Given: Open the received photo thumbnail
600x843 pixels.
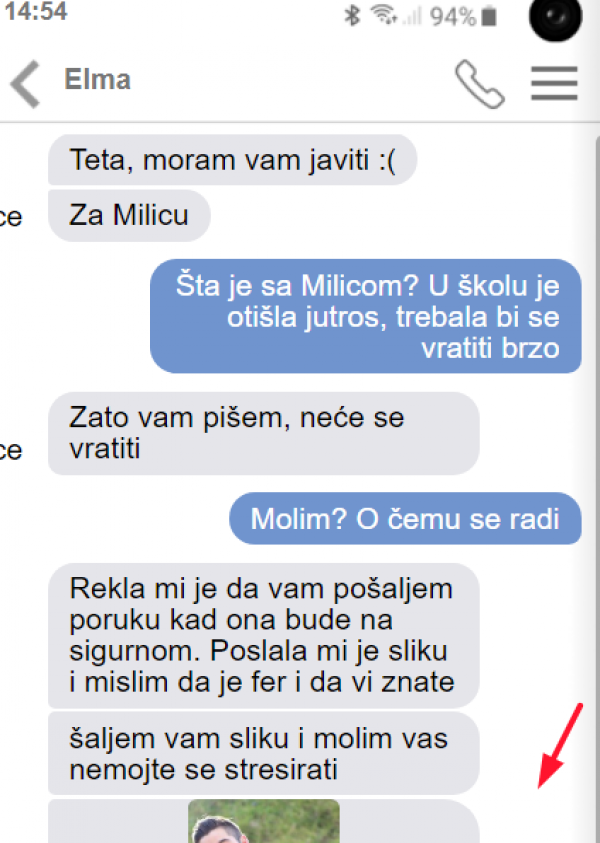Looking at the screenshot, I should tap(263, 821).
